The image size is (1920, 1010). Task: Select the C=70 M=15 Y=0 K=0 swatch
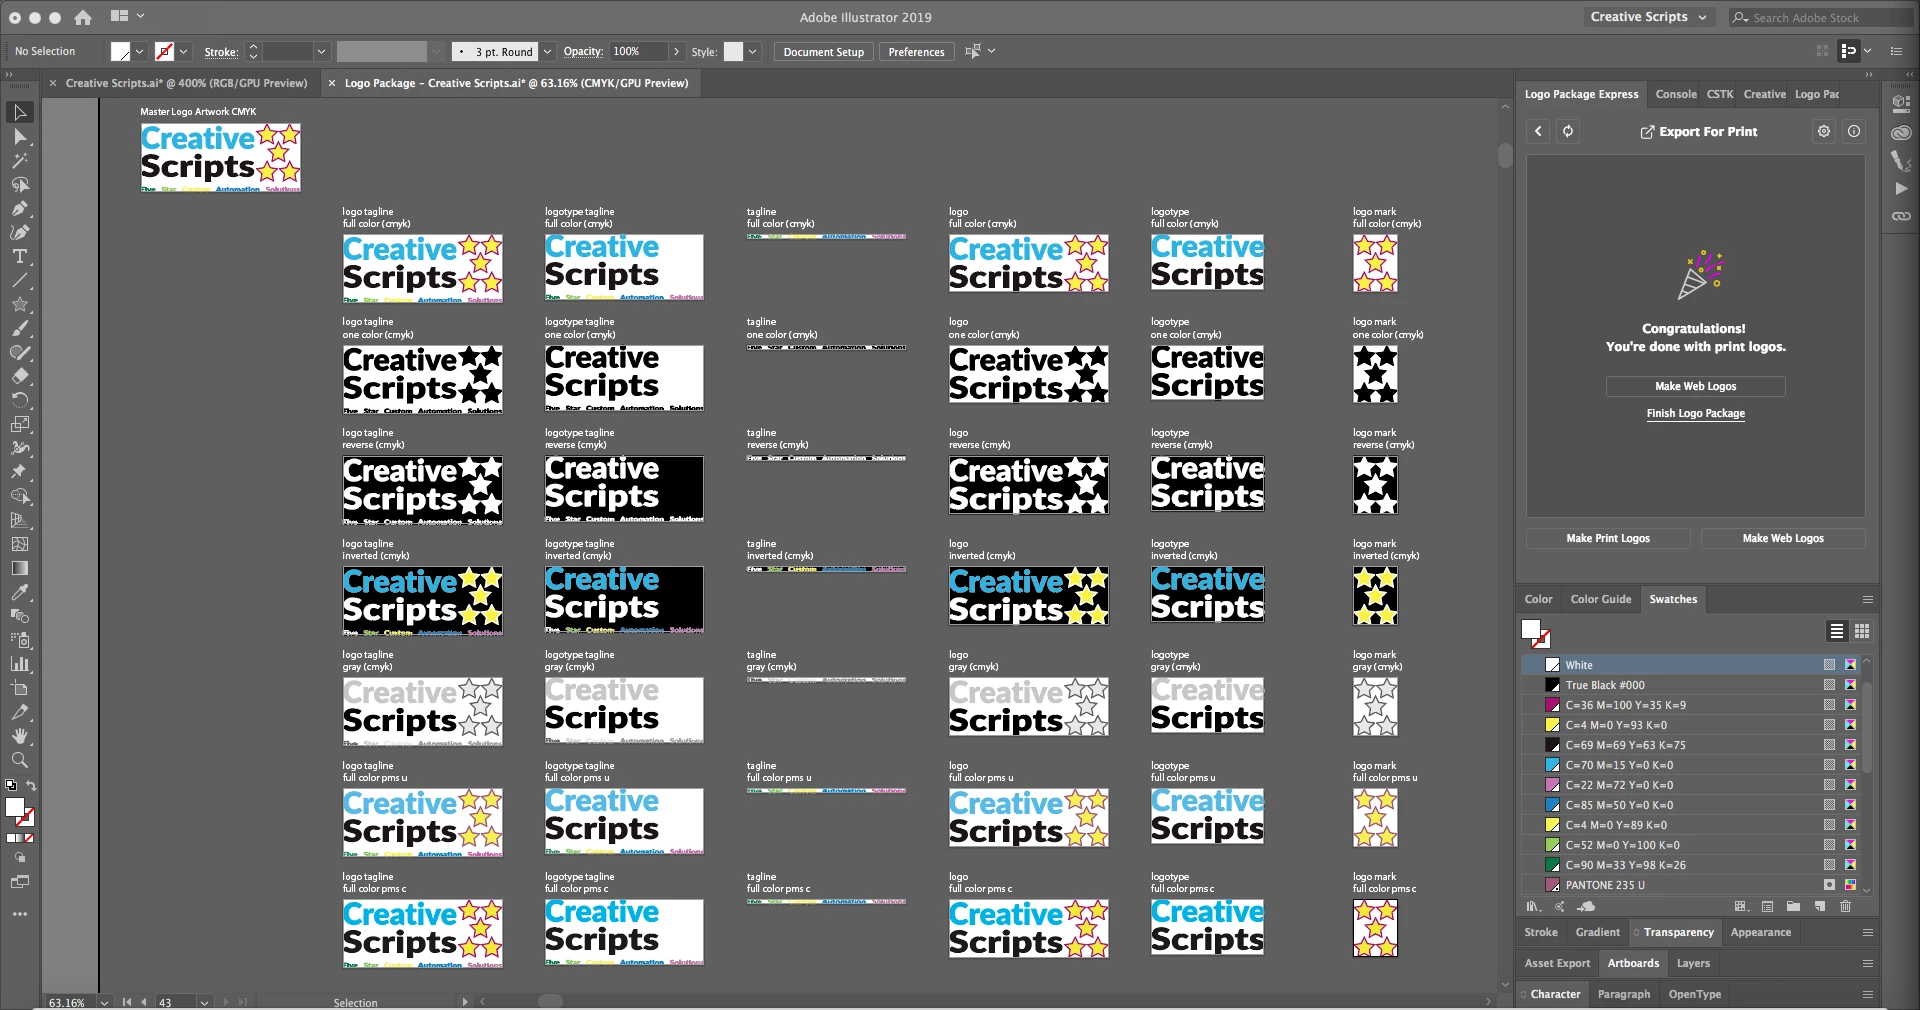tap(1690, 765)
